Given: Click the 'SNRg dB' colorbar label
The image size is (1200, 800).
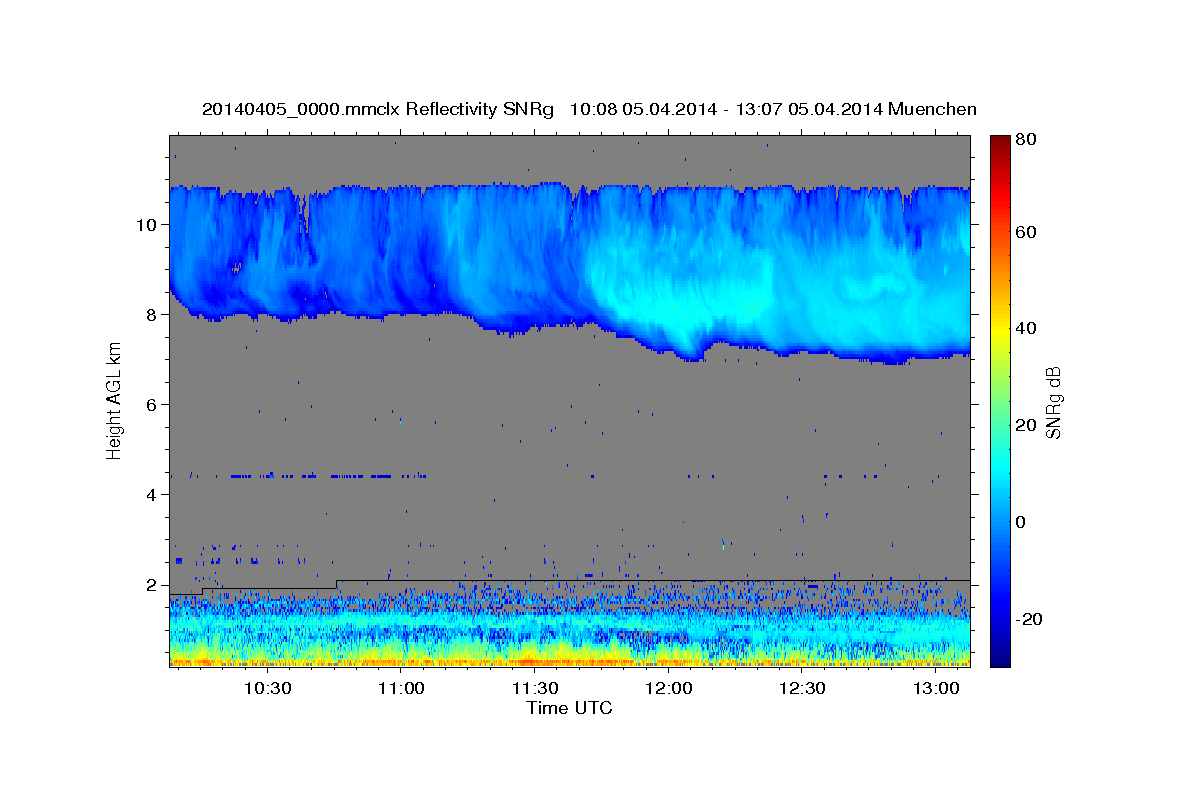Looking at the screenshot, I should tap(1052, 401).
